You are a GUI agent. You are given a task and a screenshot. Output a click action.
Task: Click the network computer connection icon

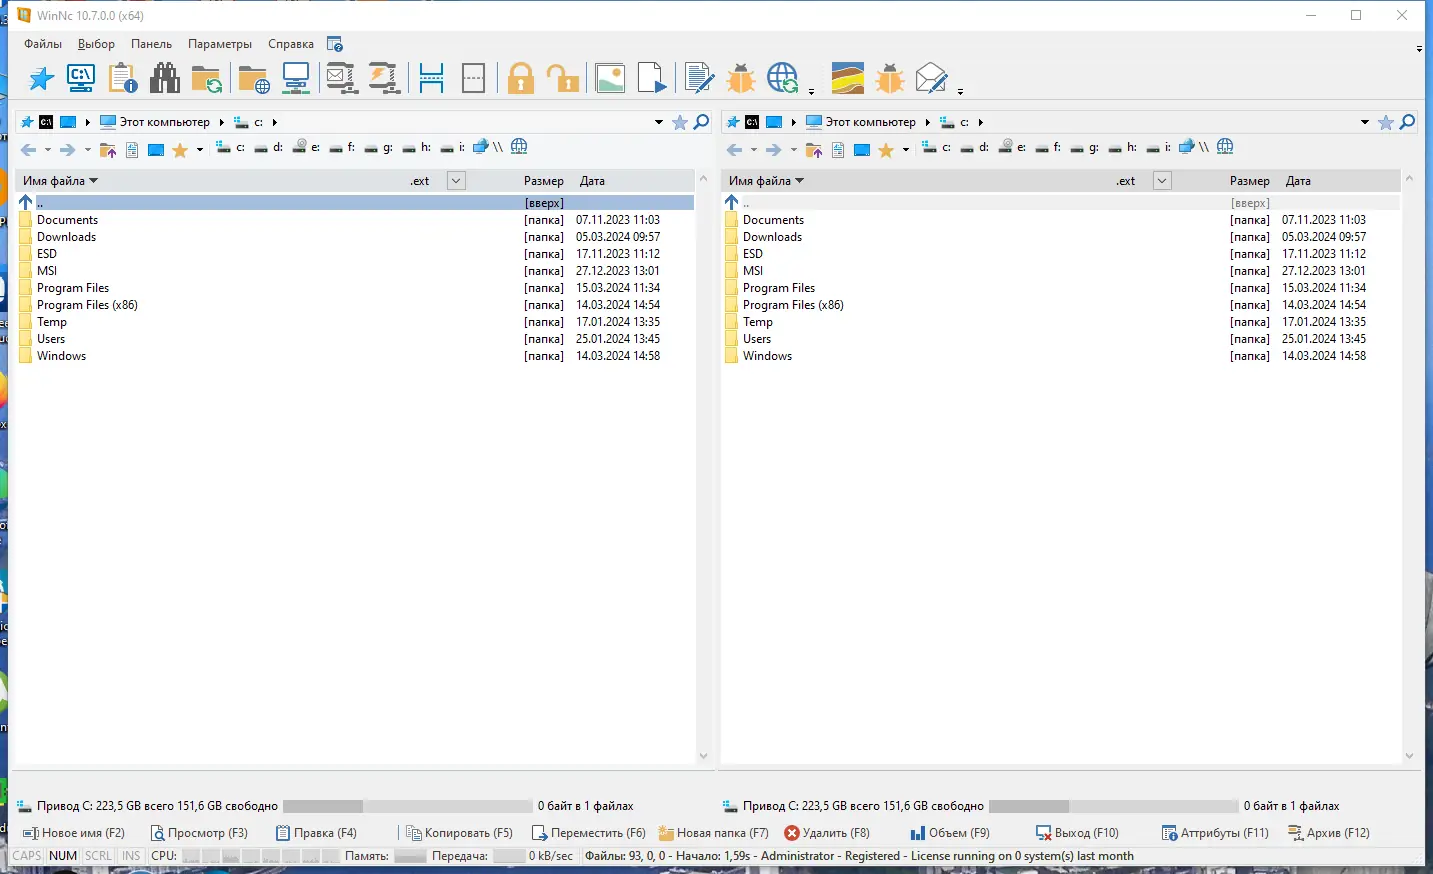pyautogui.click(x=296, y=78)
